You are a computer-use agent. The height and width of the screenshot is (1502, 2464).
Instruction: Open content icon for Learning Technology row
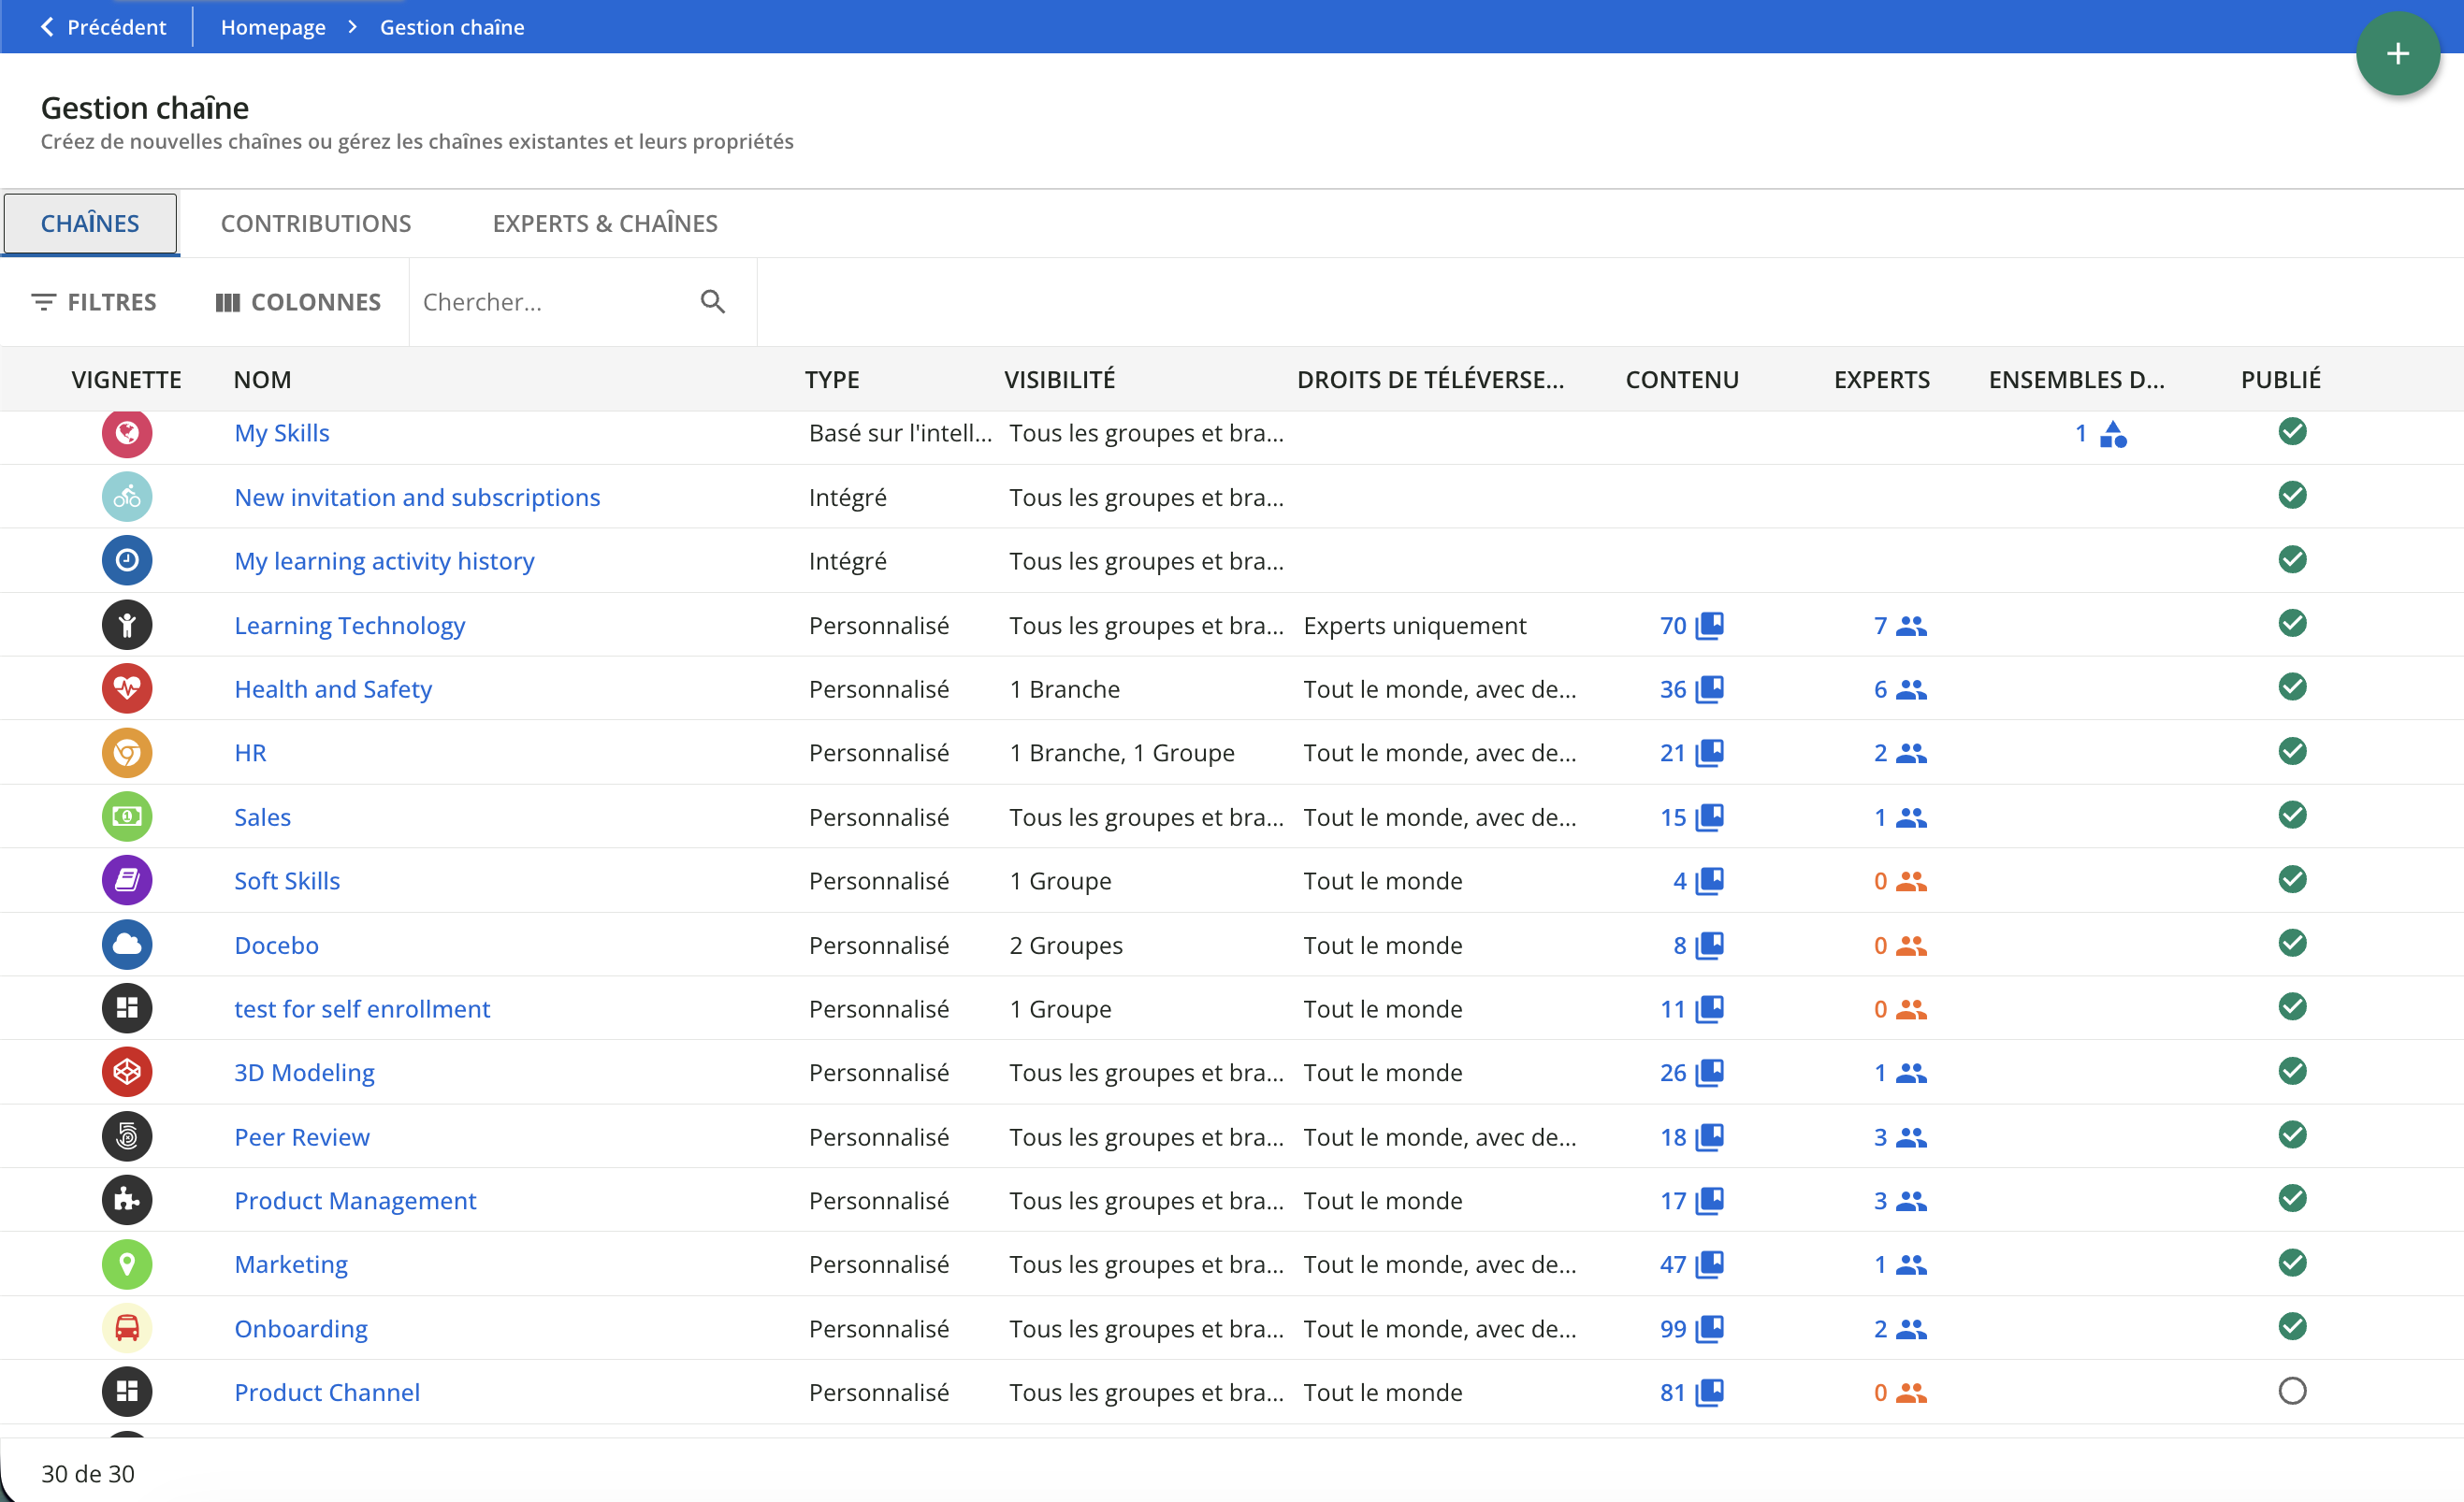[x=1709, y=625]
